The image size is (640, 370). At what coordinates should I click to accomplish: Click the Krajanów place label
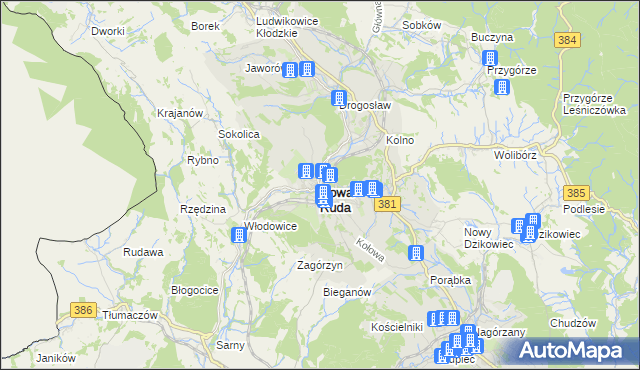click(x=180, y=113)
